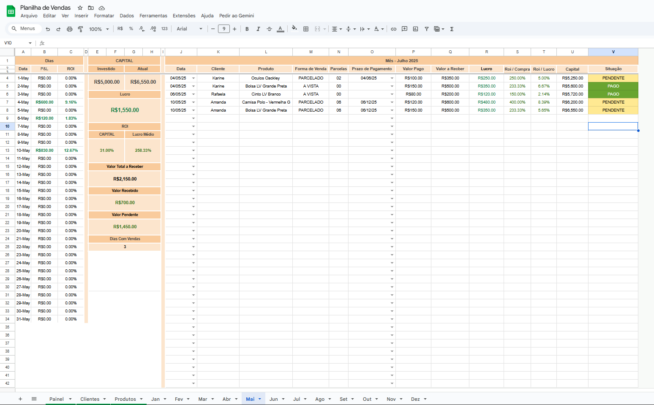654x405 pixels.
Task: Click the cell name box
Action: (x=18, y=43)
